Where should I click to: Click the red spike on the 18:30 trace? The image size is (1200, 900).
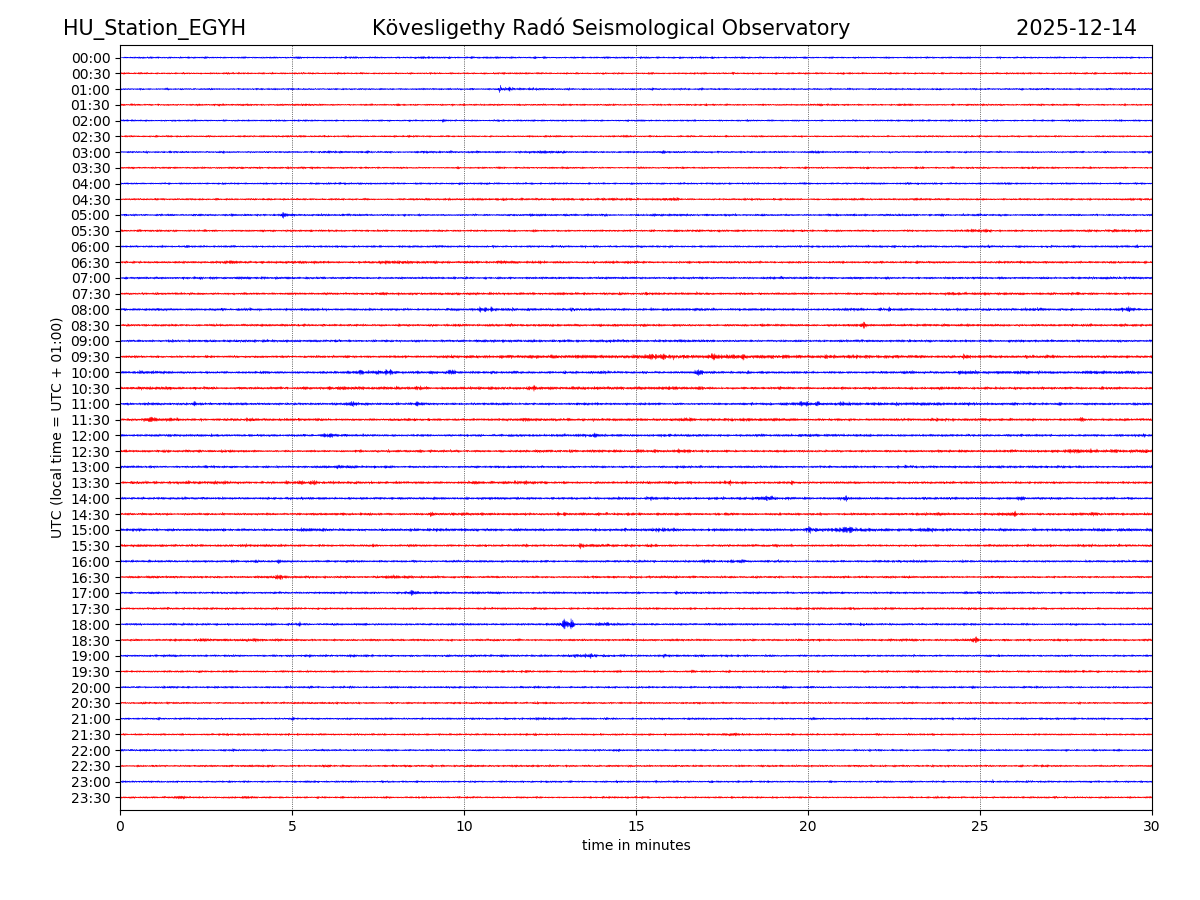click(x=975, y=640)
